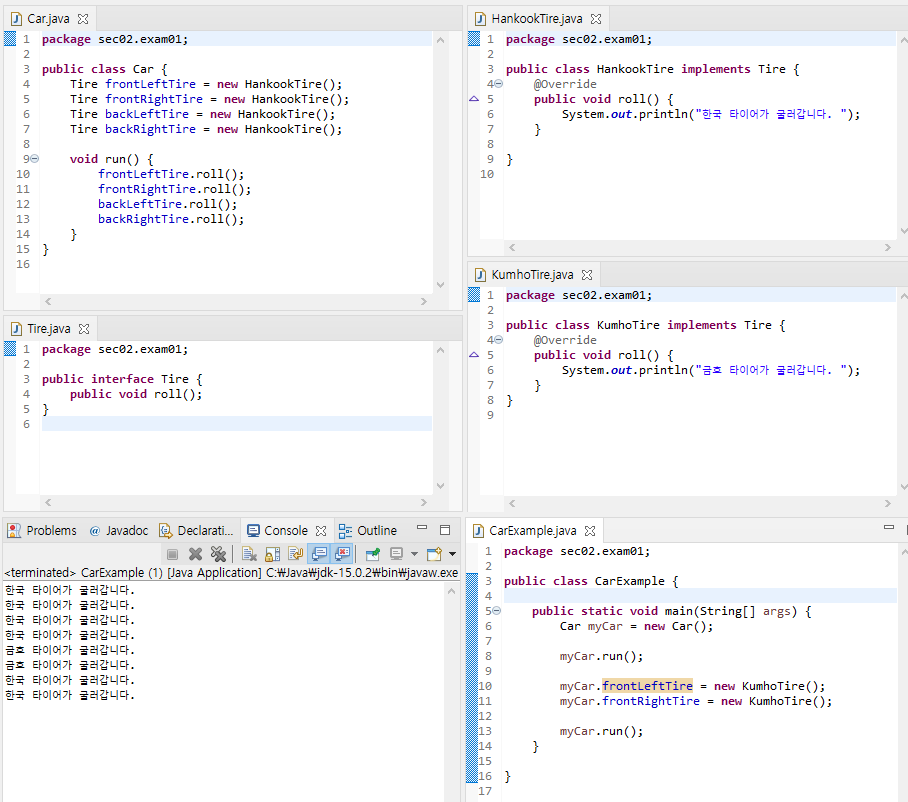Click Display Selected Console icon
908x802 pixels.
click(x=396, y=554)
